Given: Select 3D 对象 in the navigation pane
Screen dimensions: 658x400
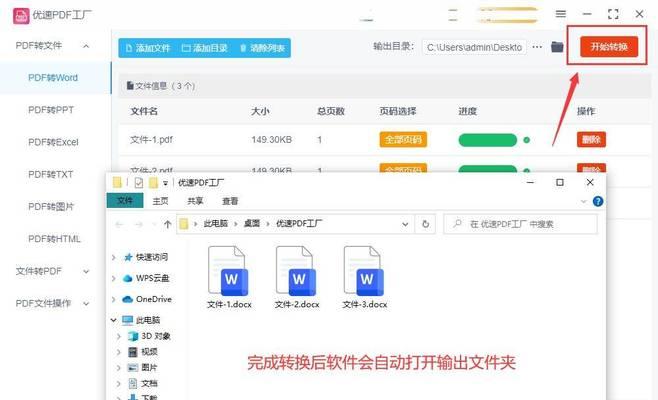Looking at the screenshot, I should [x=156, y=336].
